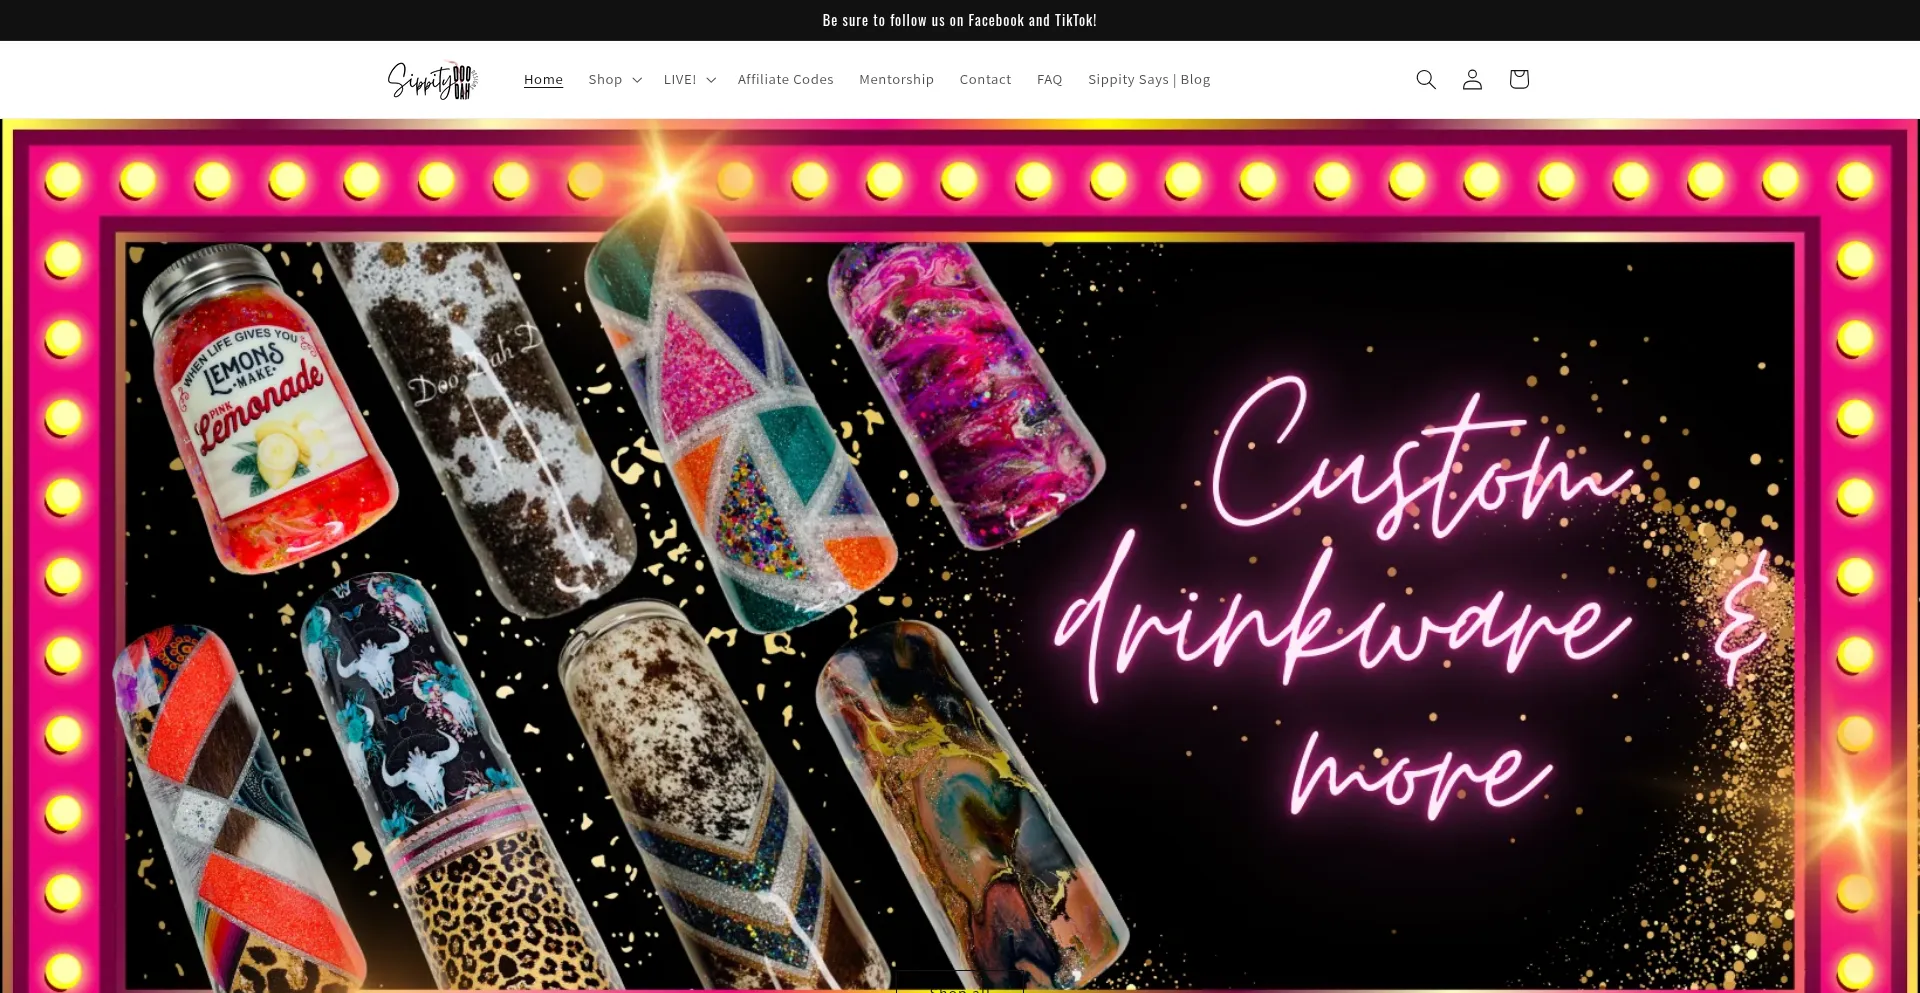This screenshot has width=1920, height=993.
Task: Open the Affiliate Codes page
Action: pos(785,79)
